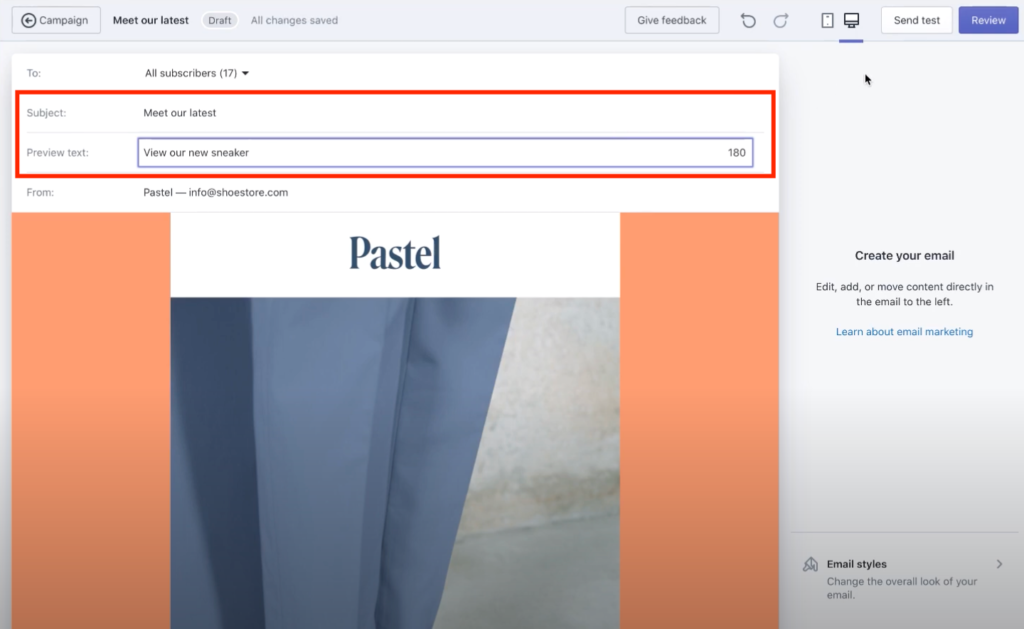Select the Pastel logo in email
1024x629 pixels.
click(395, 253)
